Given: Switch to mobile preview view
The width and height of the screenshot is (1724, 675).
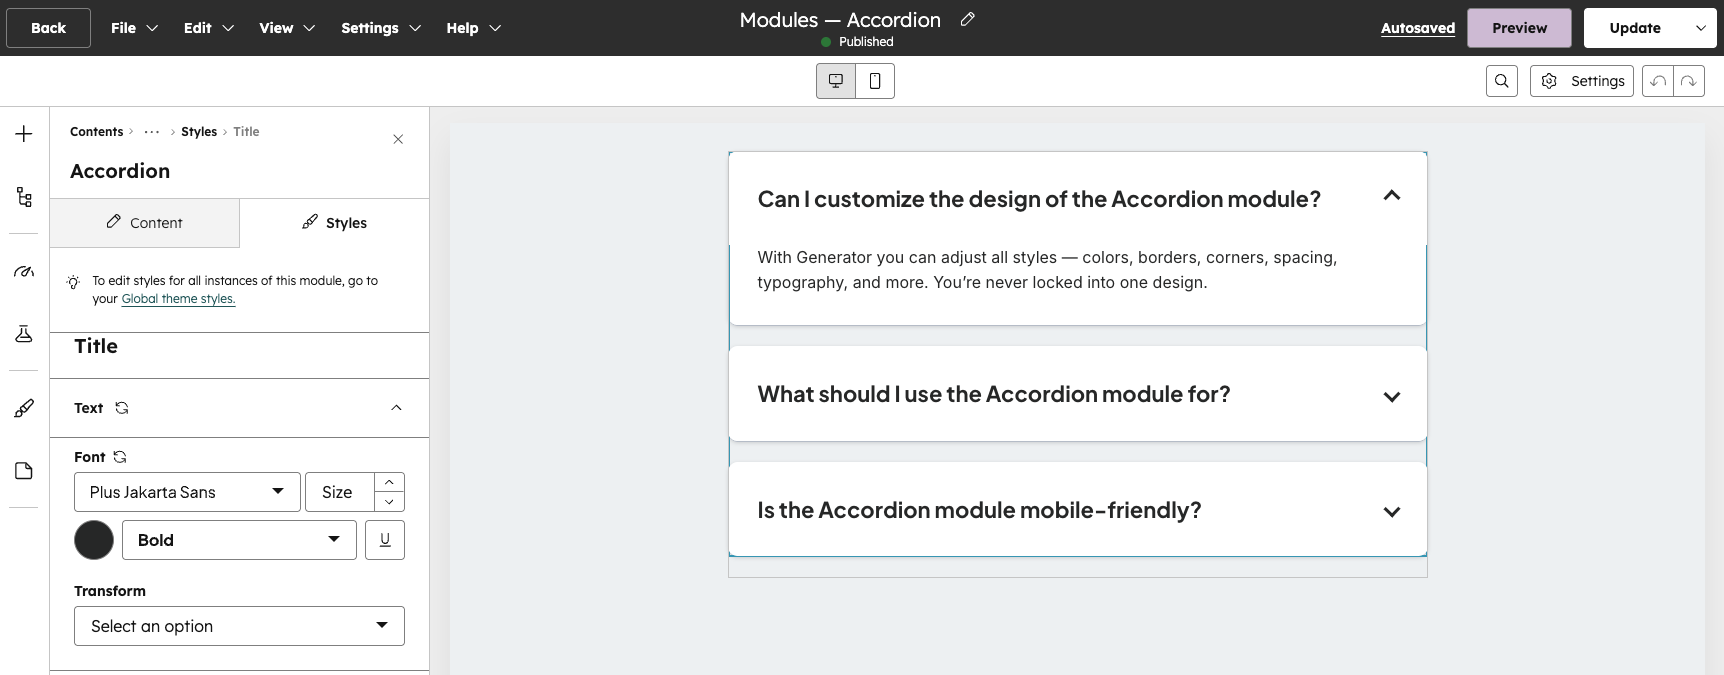Looking at the screenshot, I should point(875,81).
